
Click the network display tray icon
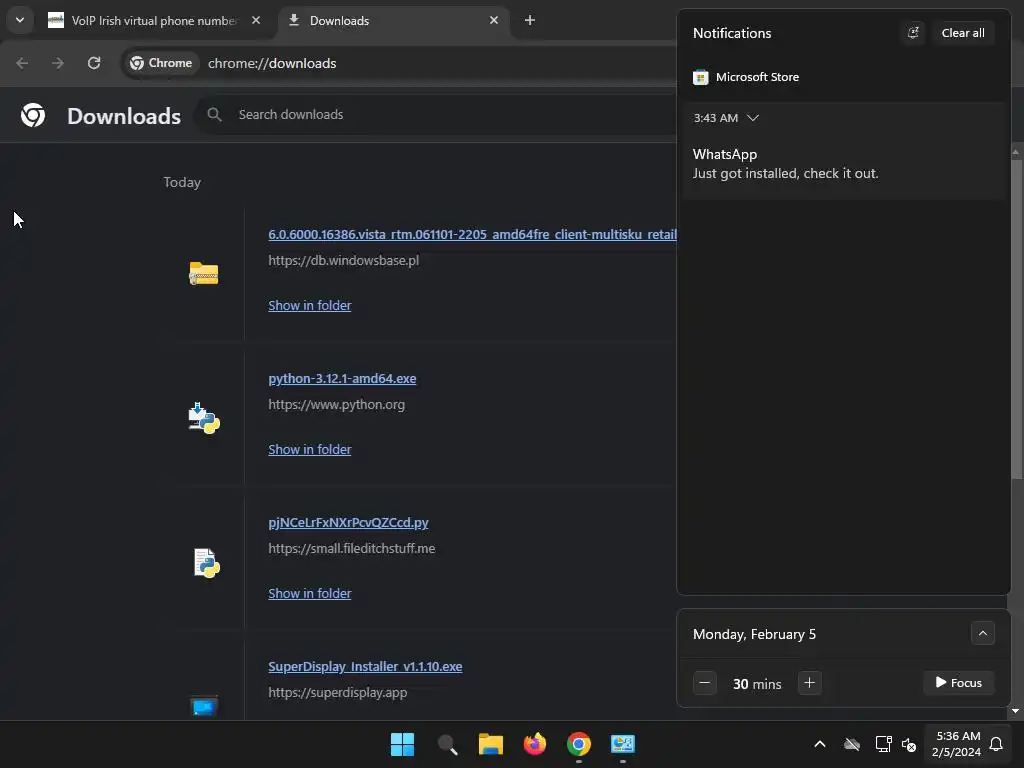tap(883, 744)
